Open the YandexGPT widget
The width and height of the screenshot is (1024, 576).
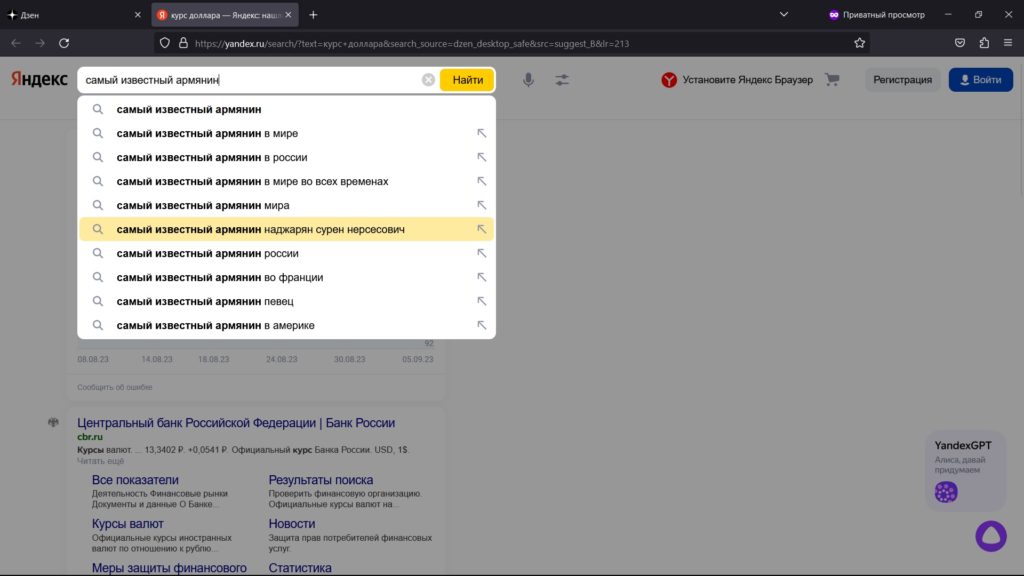click(965, 470)
